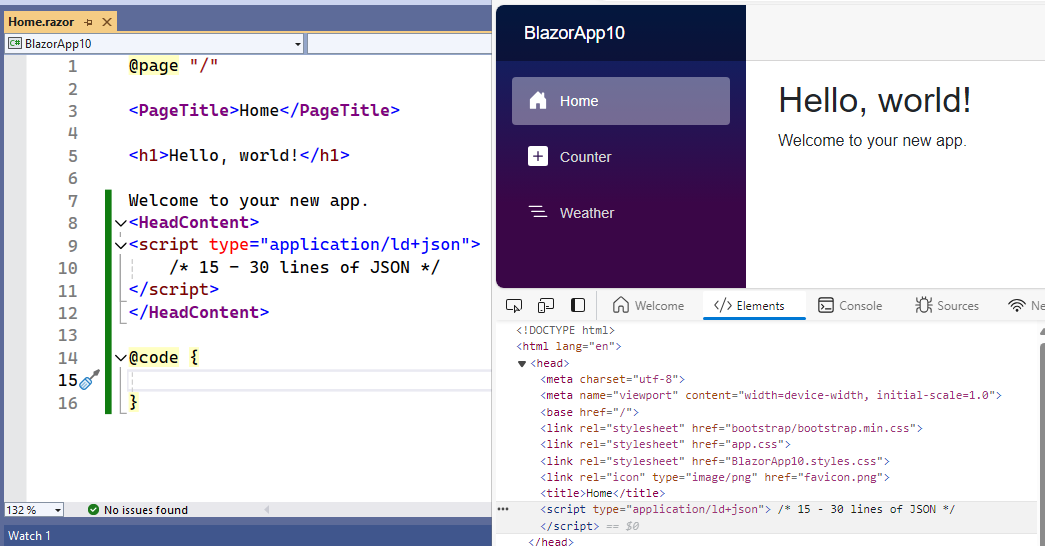Switch to the DevTools Console tab

pos(850,306)
